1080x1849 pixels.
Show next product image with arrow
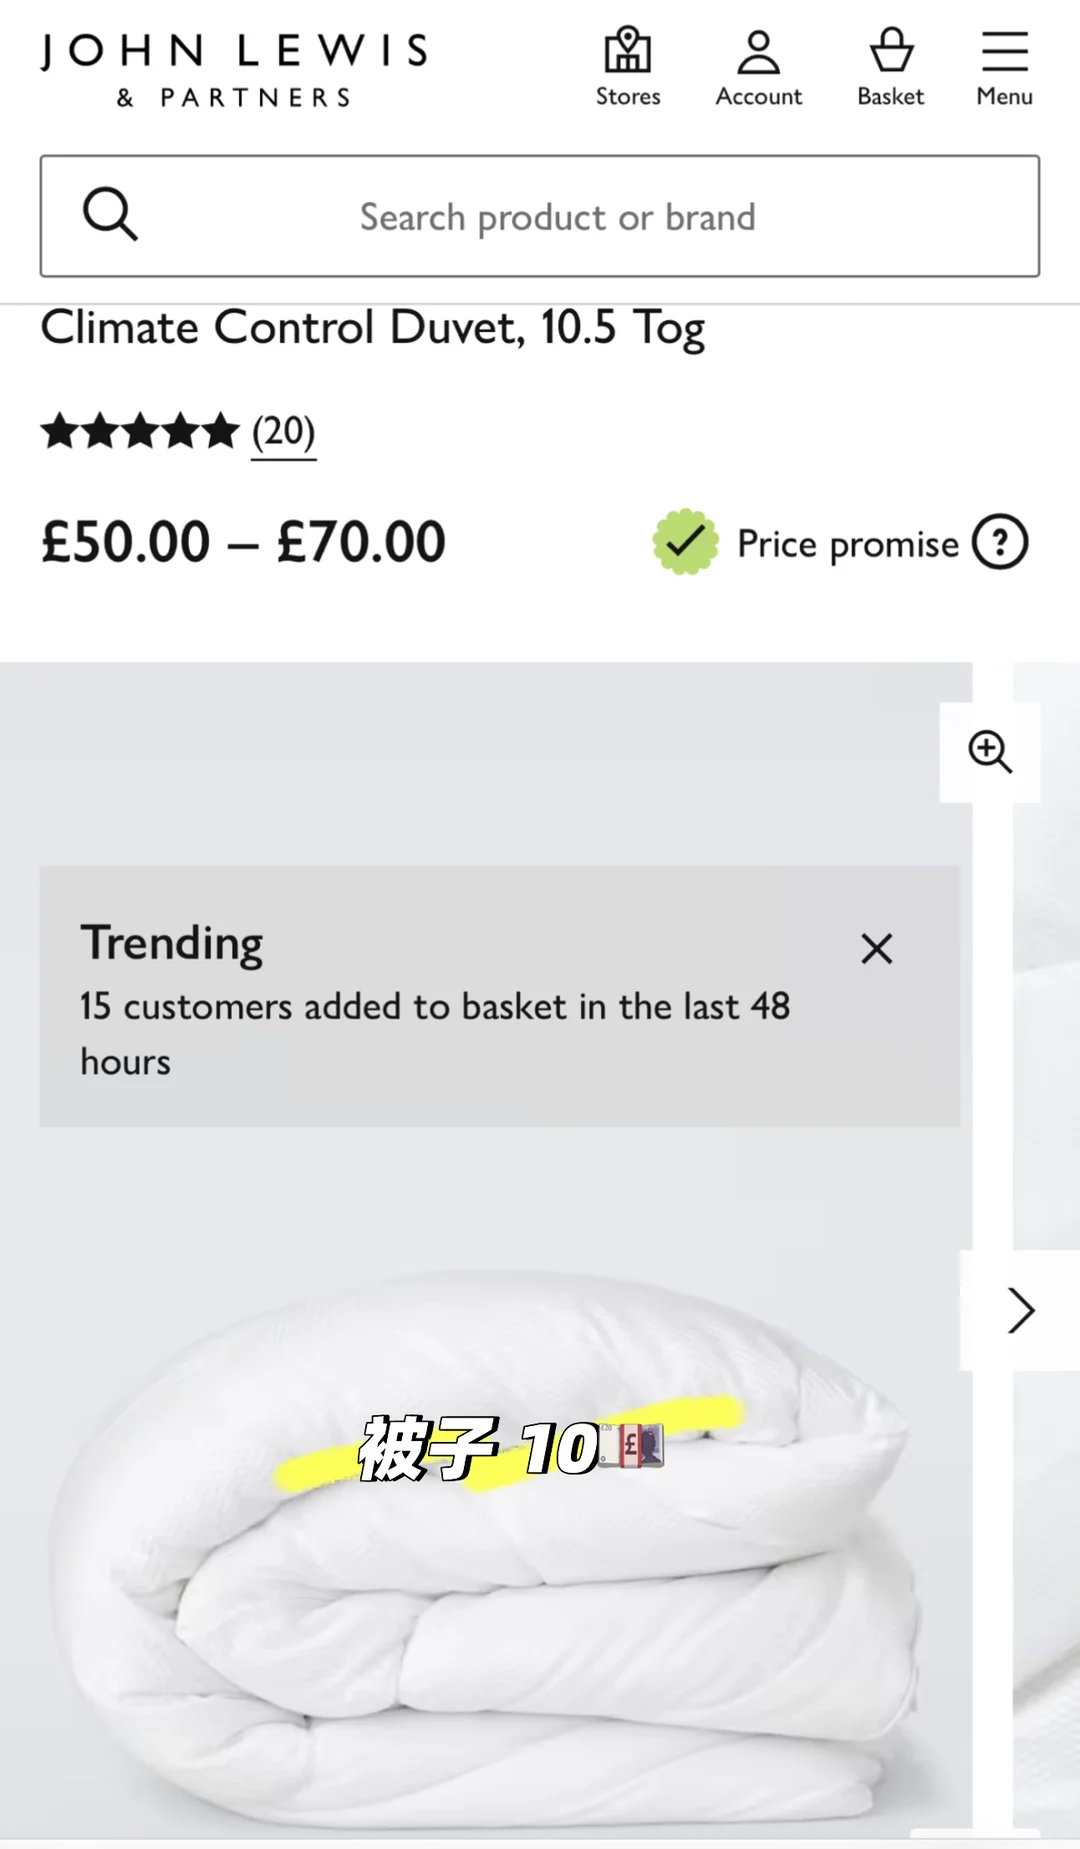tap(1020, 1310)
